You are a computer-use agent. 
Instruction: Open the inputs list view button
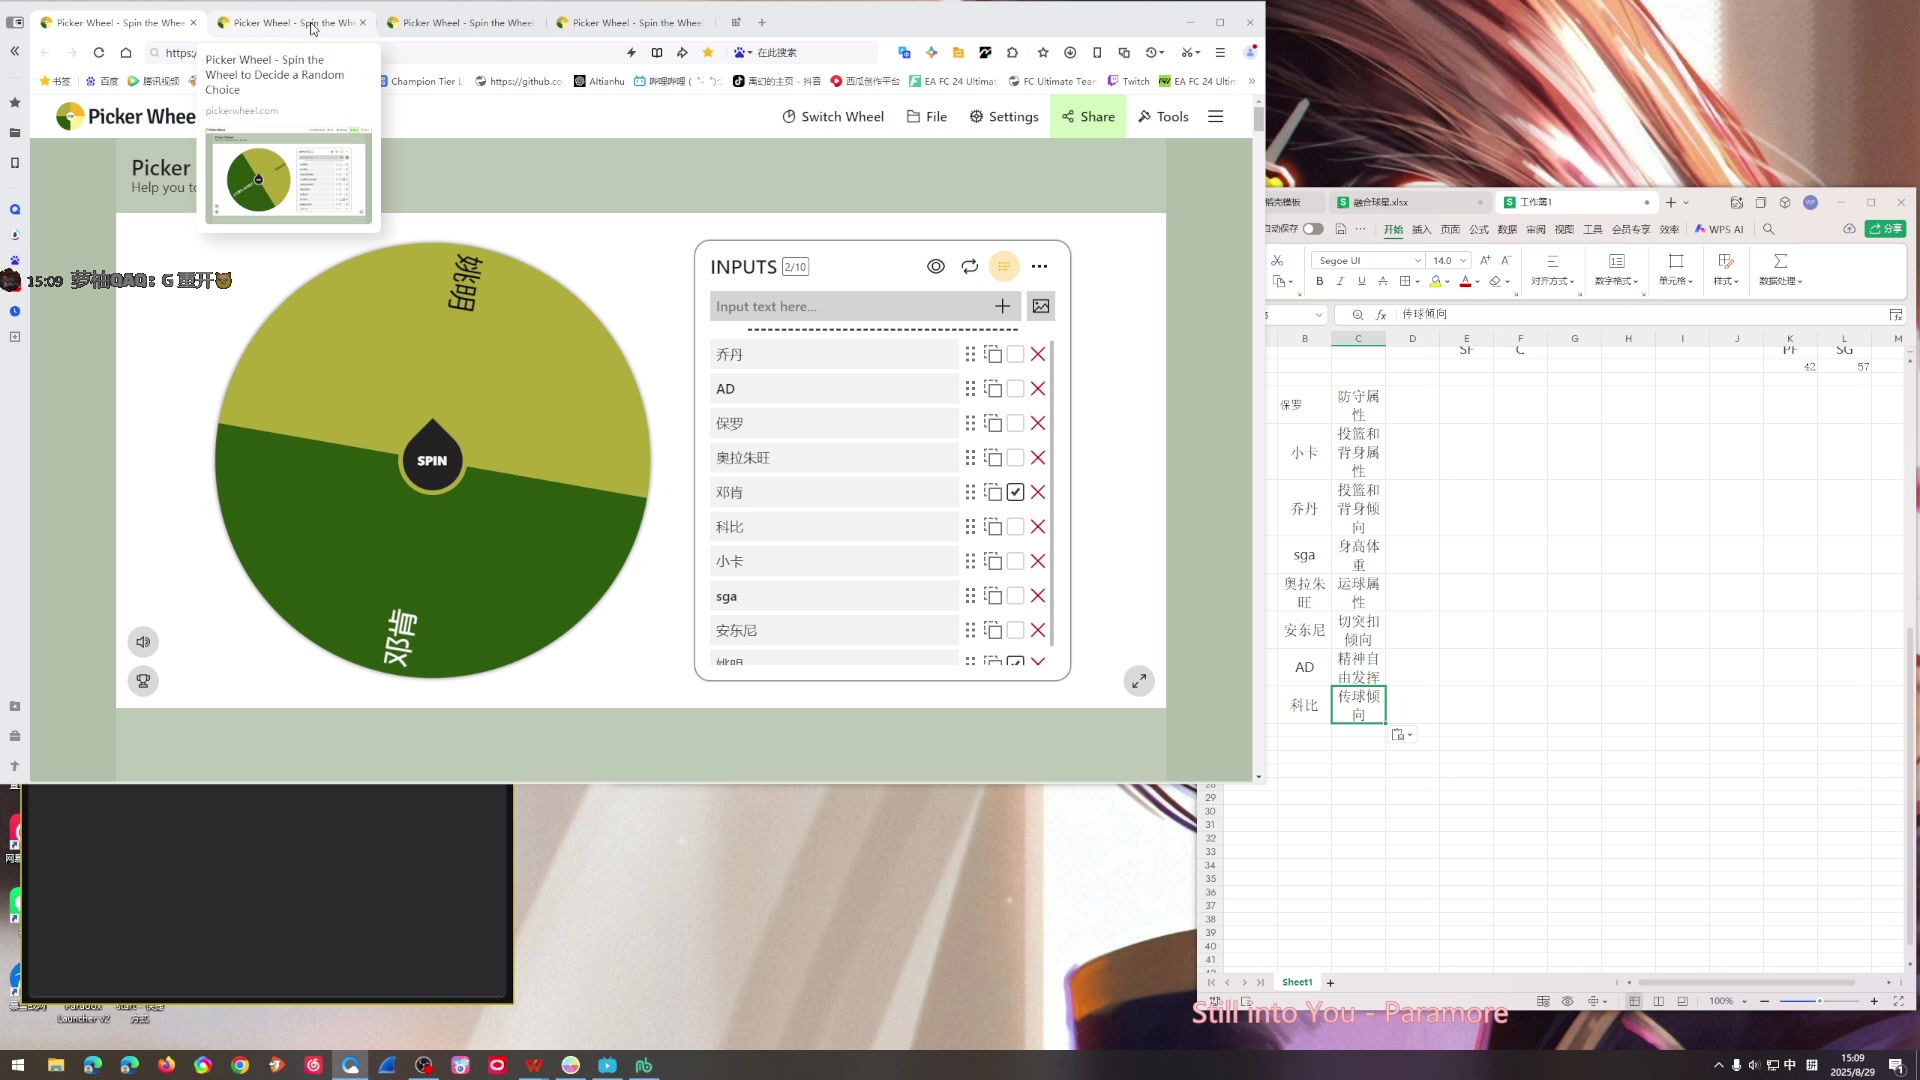pos(1004,266)
